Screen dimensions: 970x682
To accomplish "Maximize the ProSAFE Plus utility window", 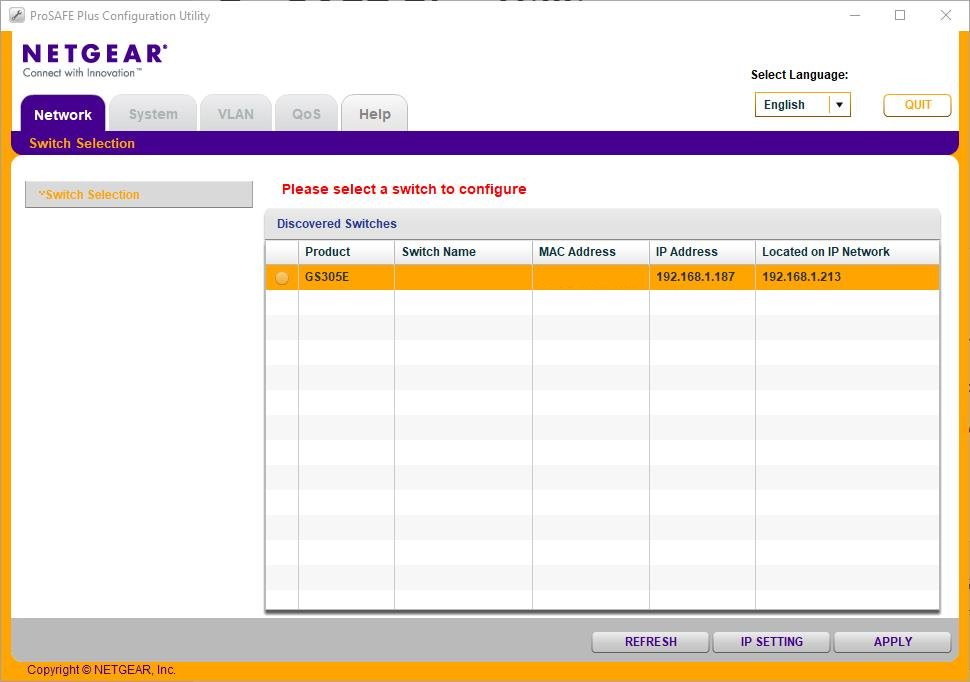I will pyautogui.click(x=900, y=15).
